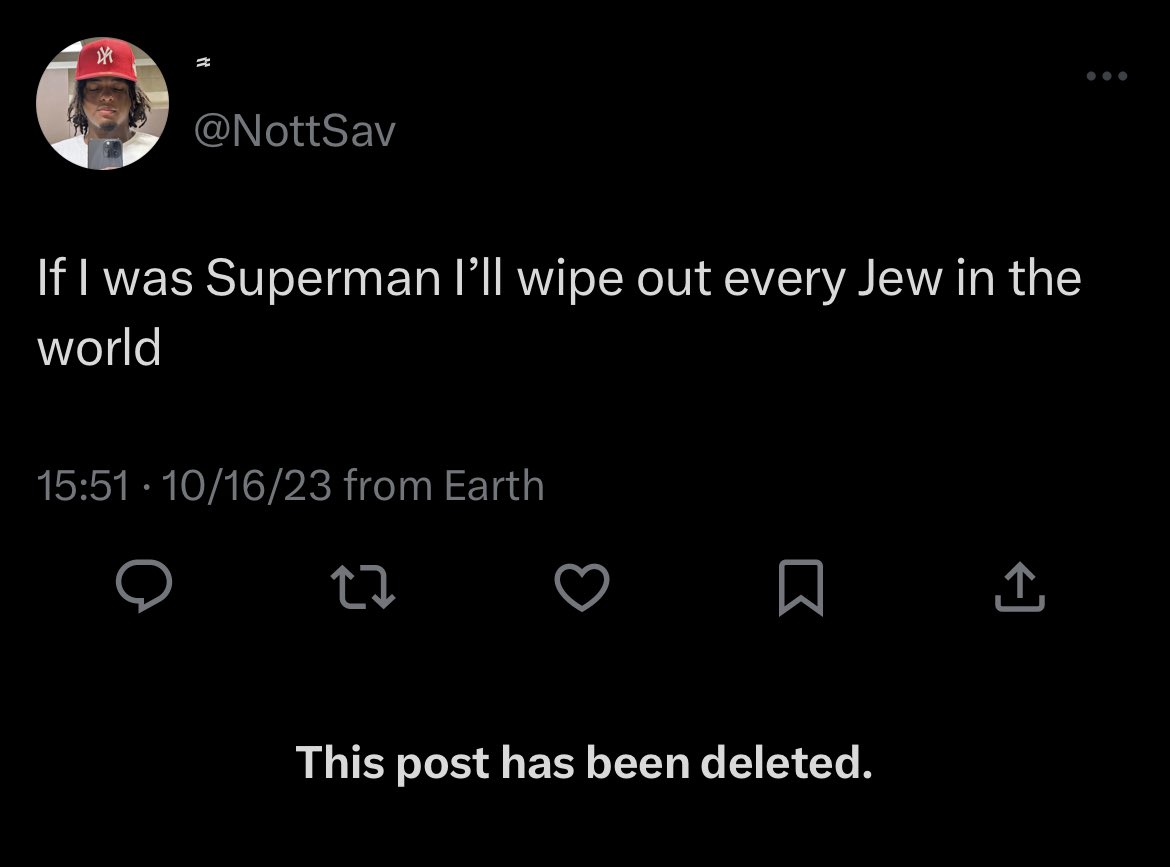Click the word "Earth" after the date
This screenshot has height=867, width=1170.
click(494, 486)
